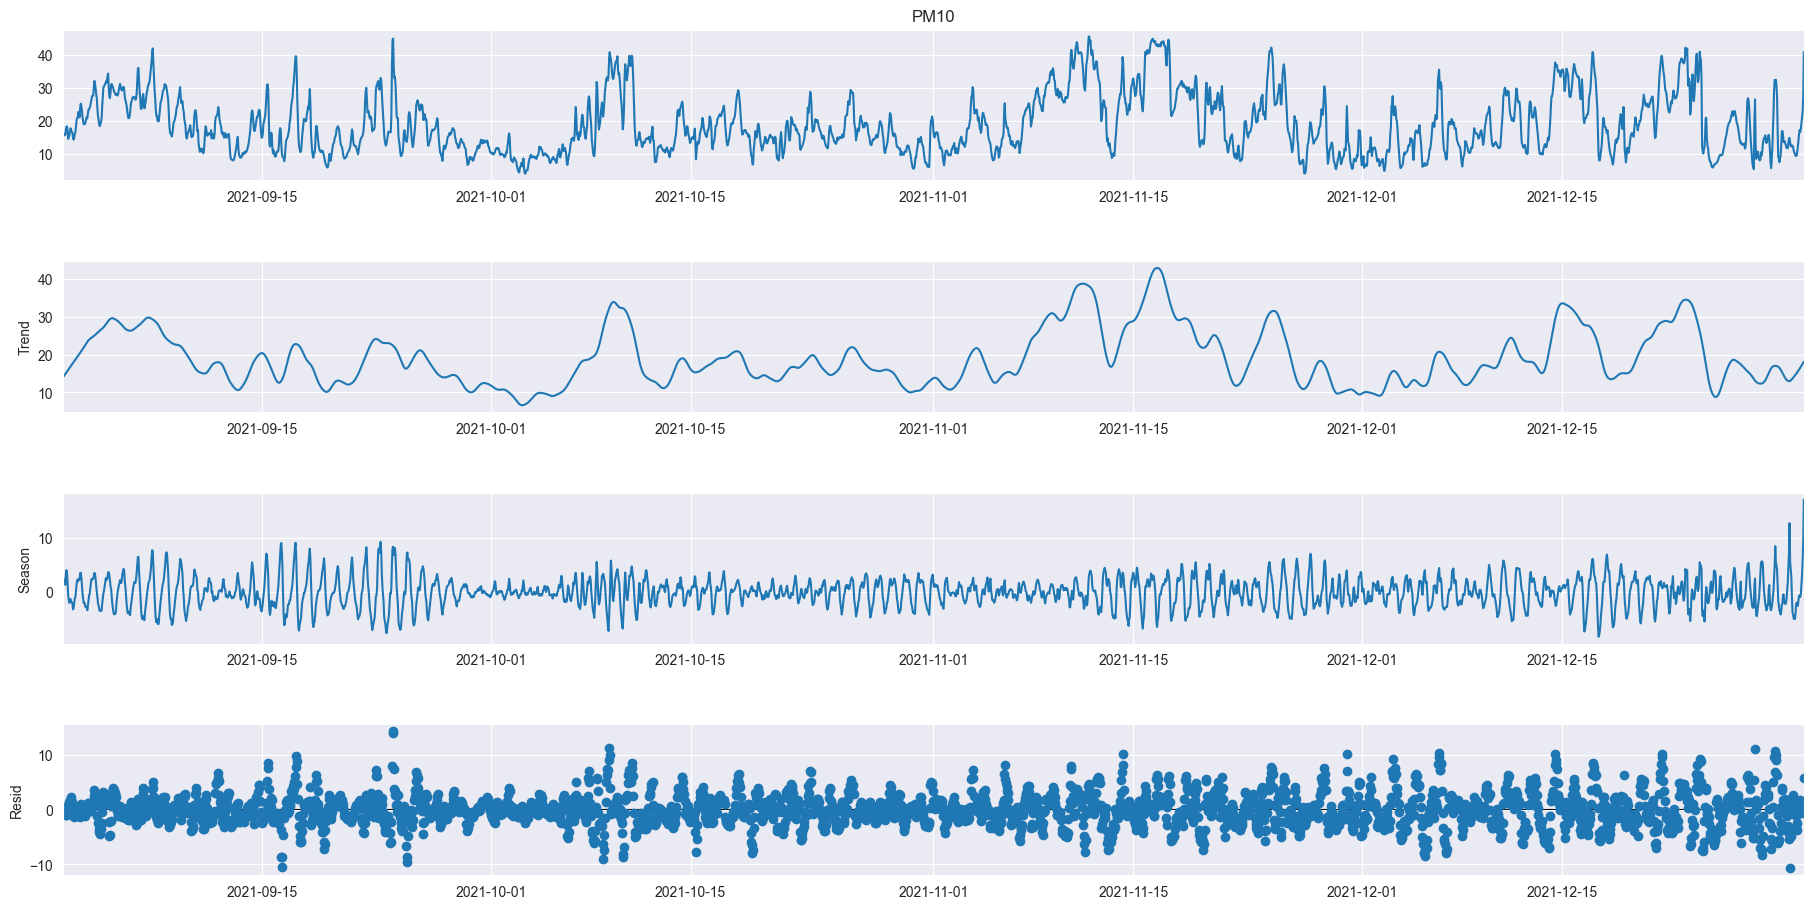Click y-axis value −10 of the Resid plot
This screenshot has width=1813, height=909.
40,866
